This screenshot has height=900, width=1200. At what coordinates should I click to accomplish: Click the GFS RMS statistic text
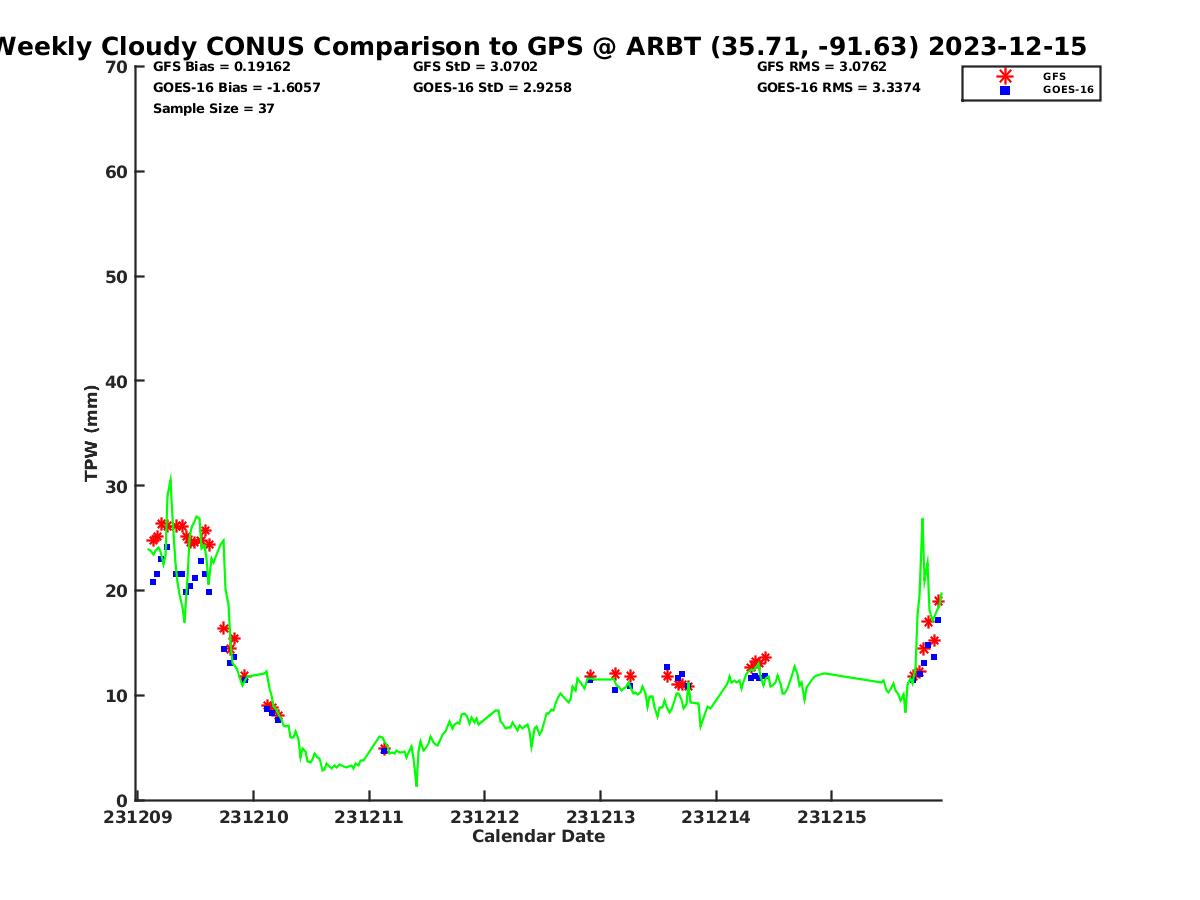(821, 67)
